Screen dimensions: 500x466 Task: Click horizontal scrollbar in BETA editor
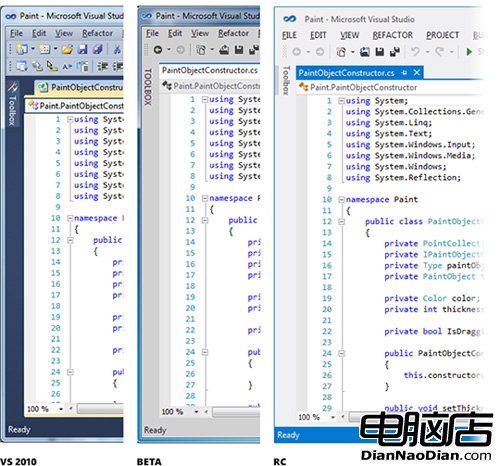(236, 412)
